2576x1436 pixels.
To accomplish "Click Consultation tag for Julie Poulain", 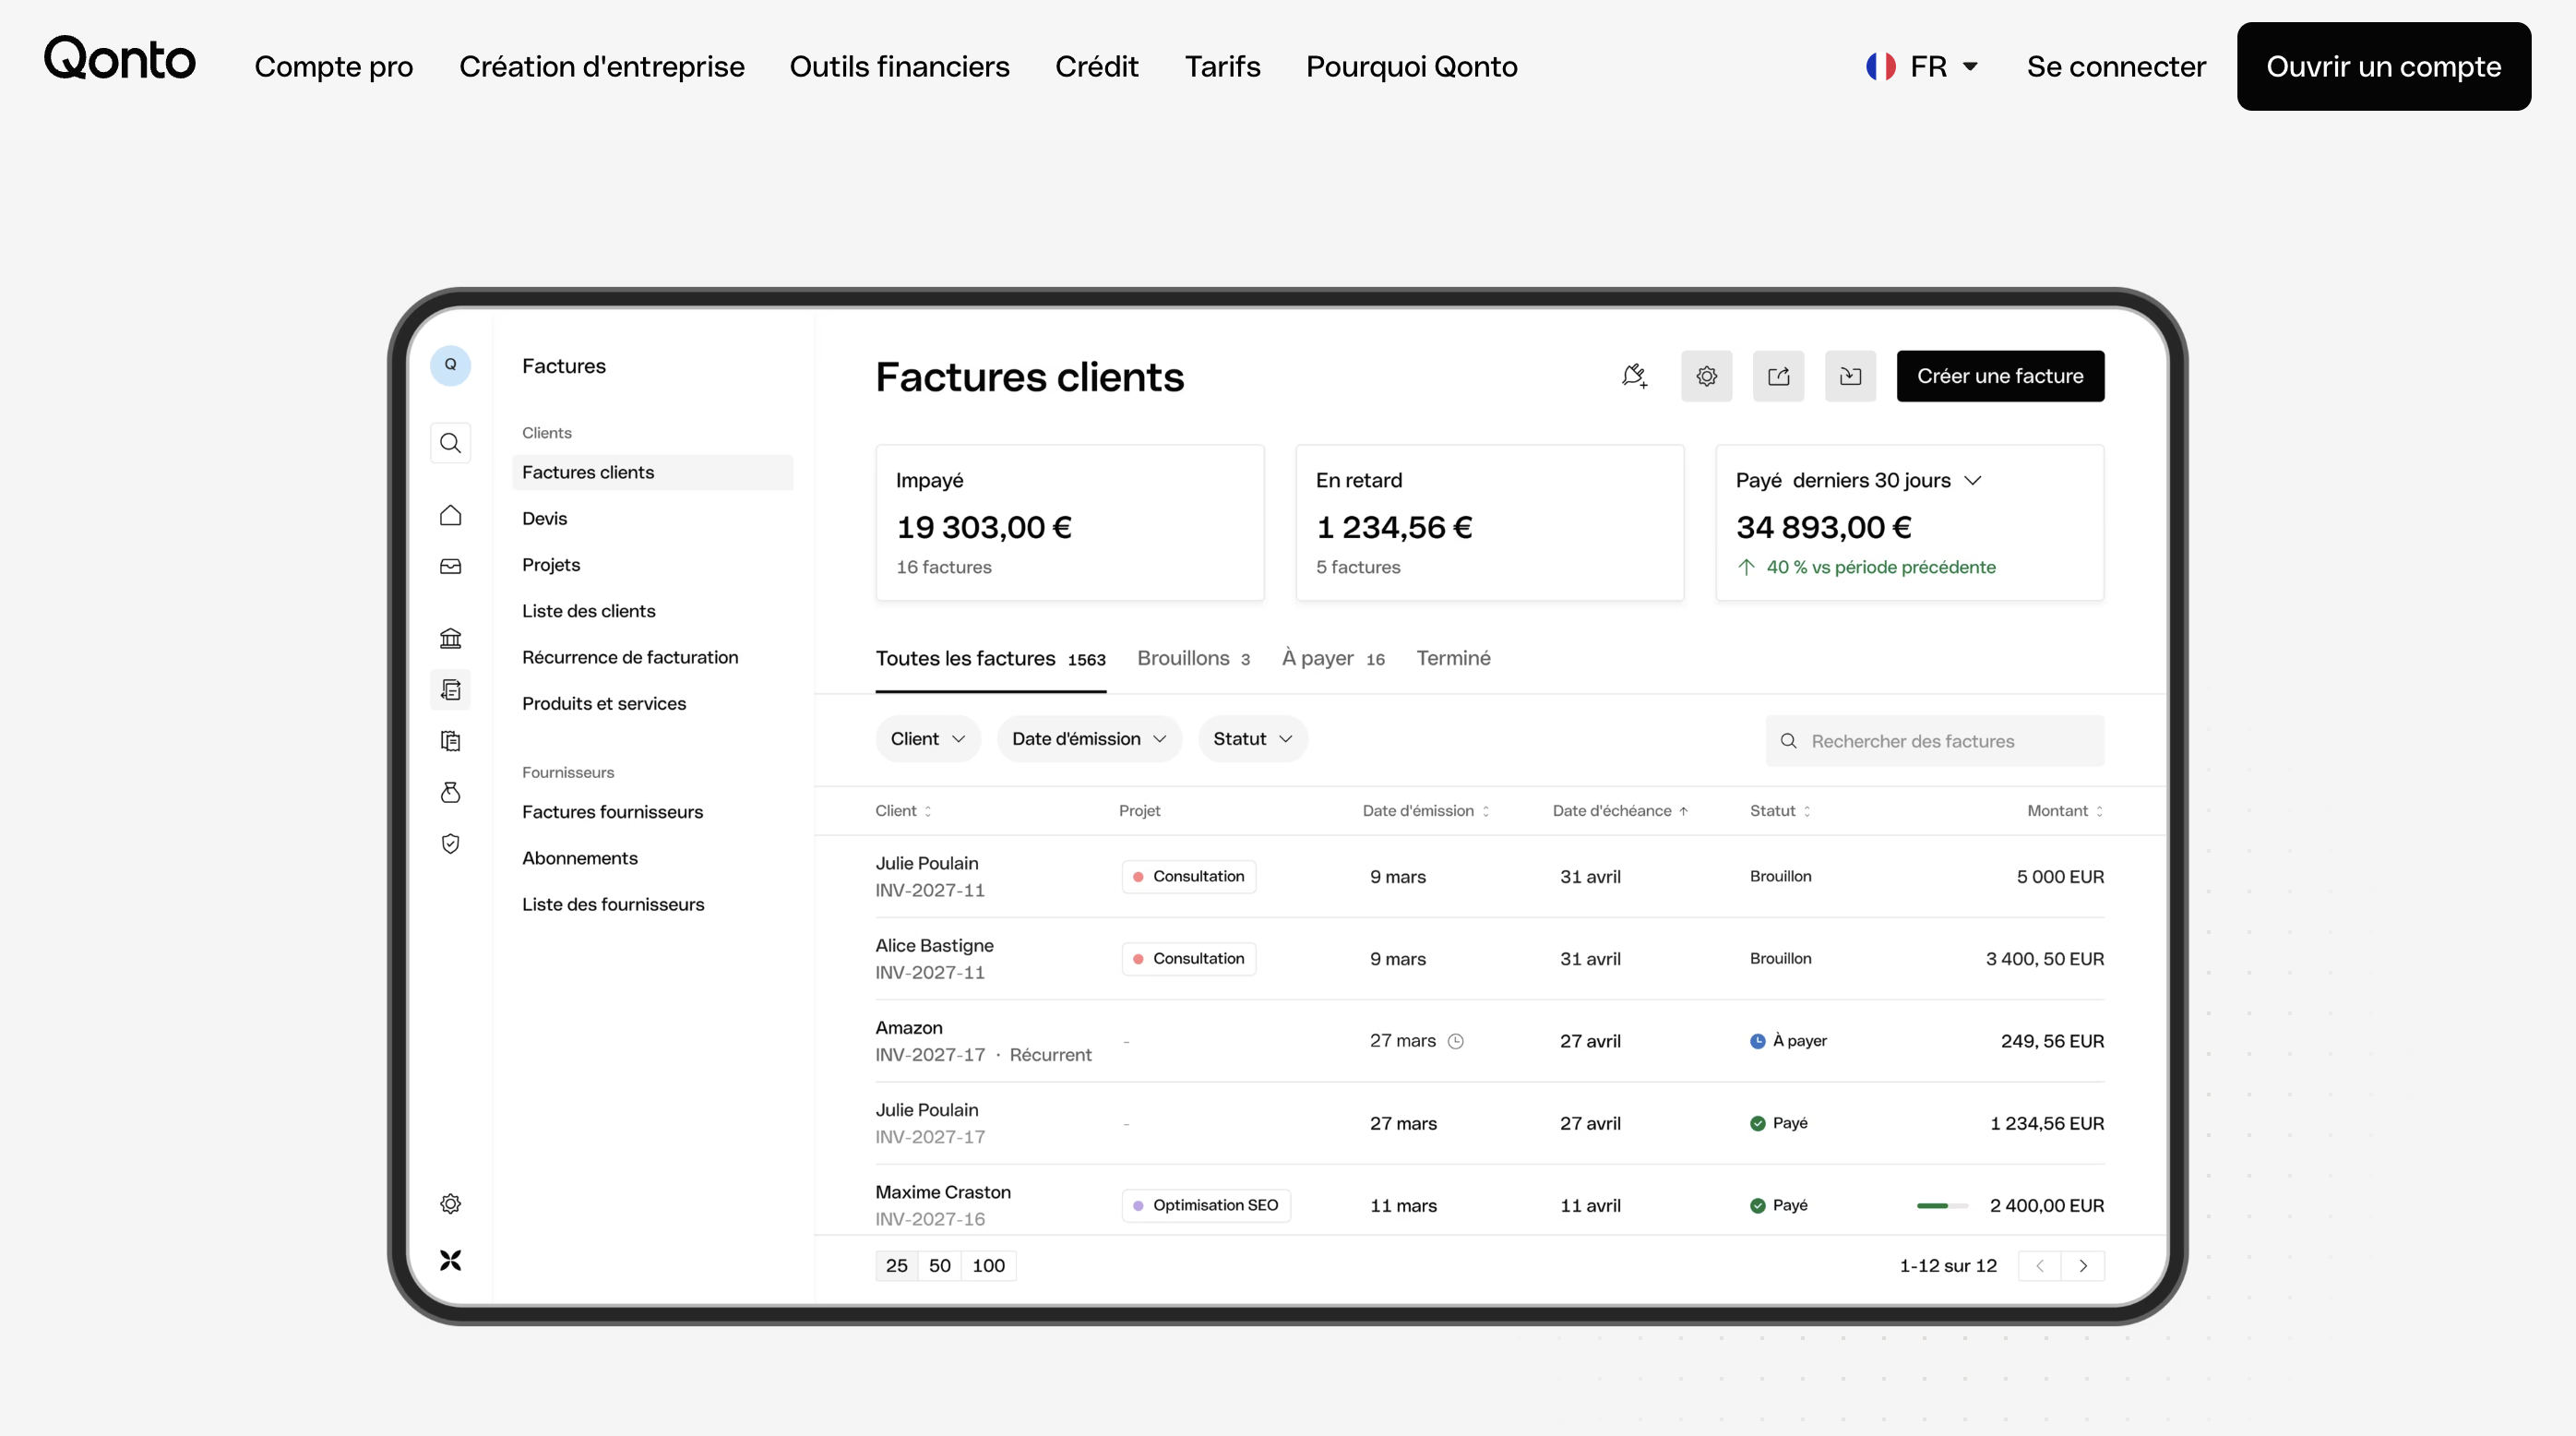I will [1189, 877].
